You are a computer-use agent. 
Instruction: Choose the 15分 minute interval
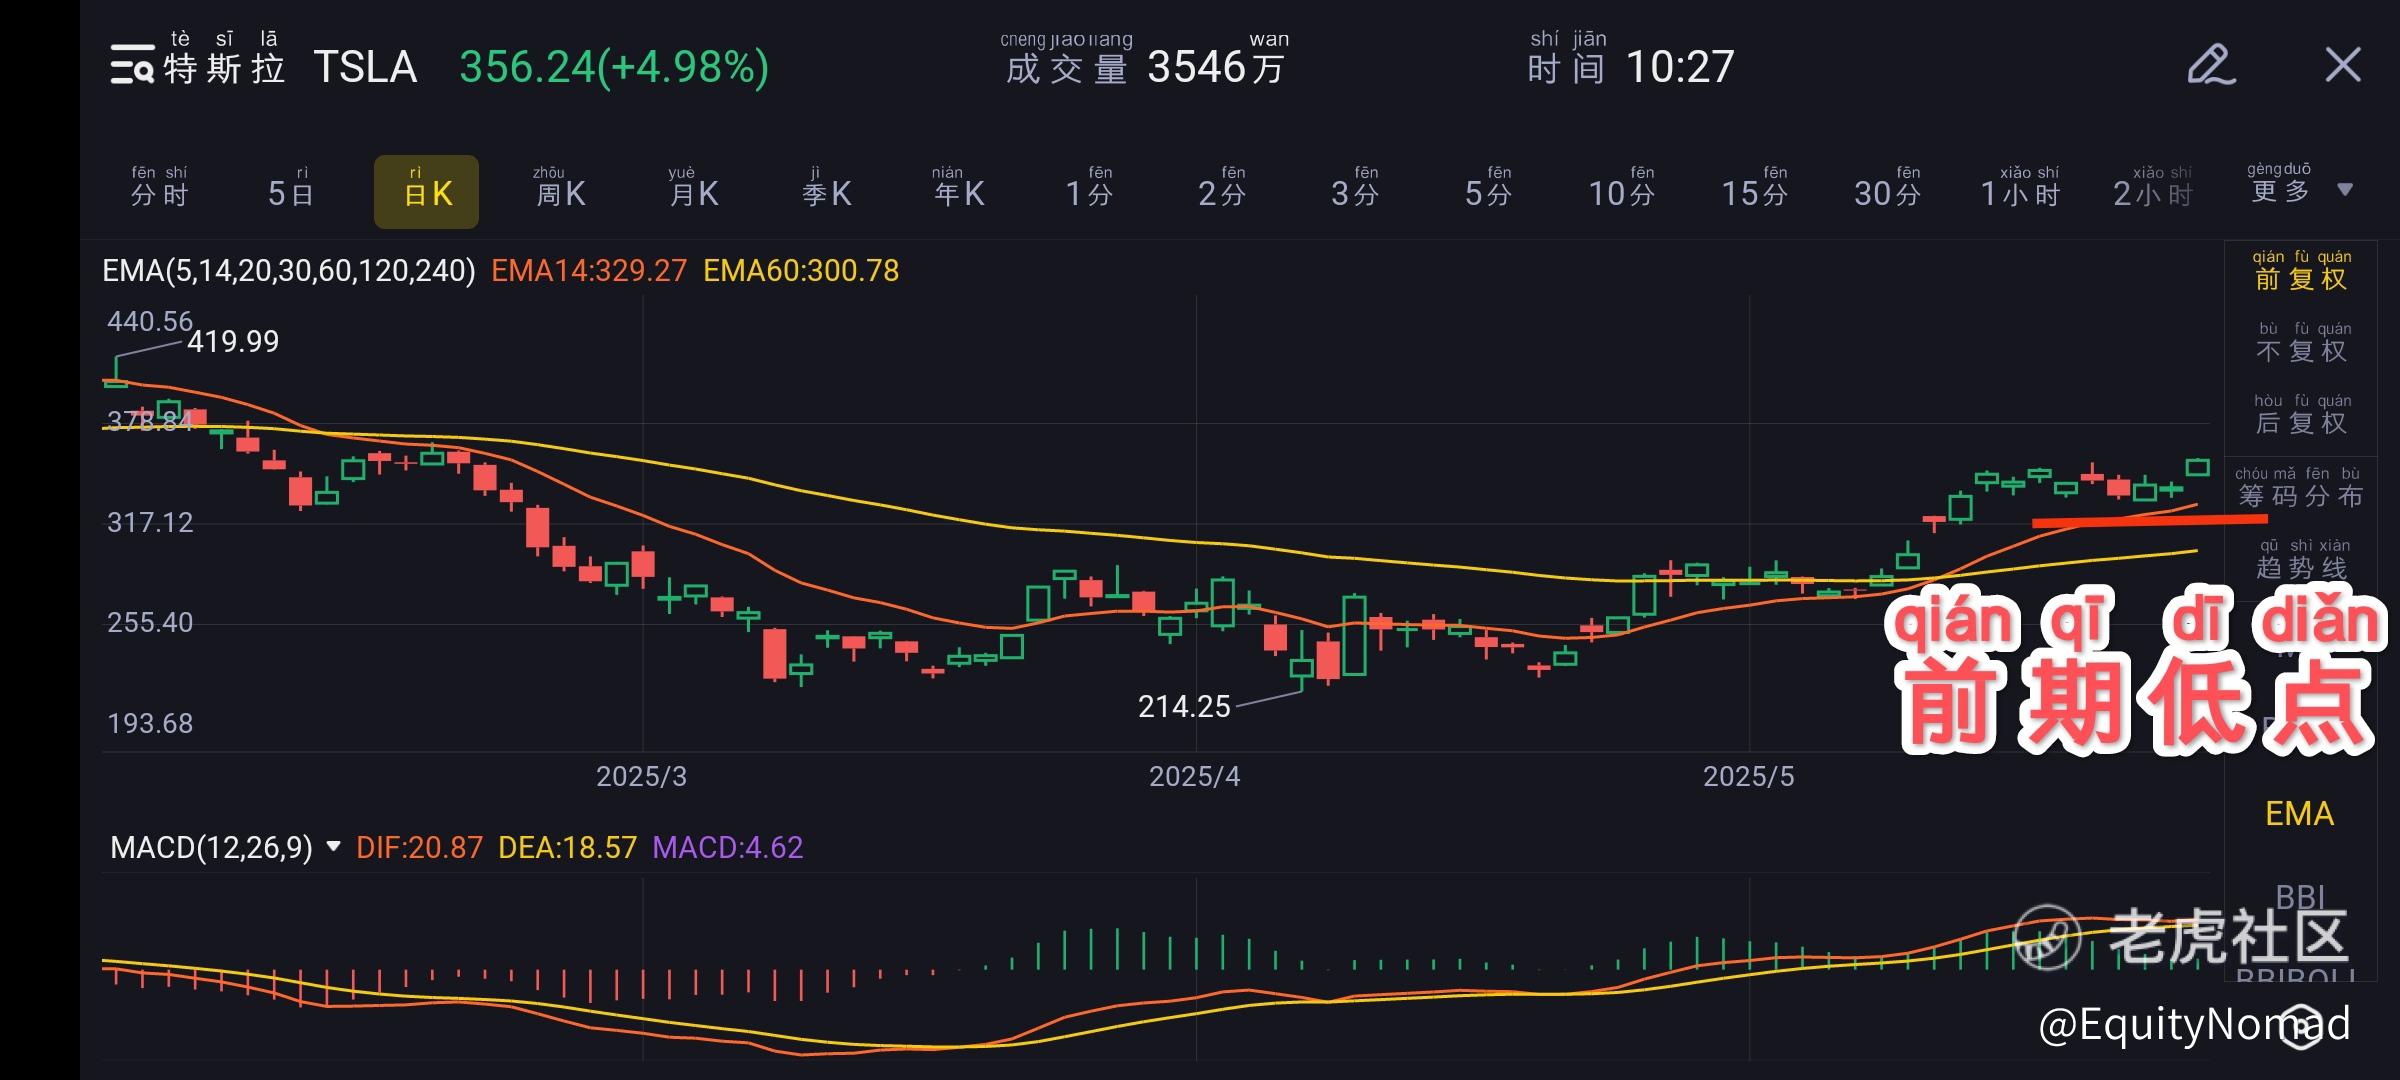click(1755, 188)
